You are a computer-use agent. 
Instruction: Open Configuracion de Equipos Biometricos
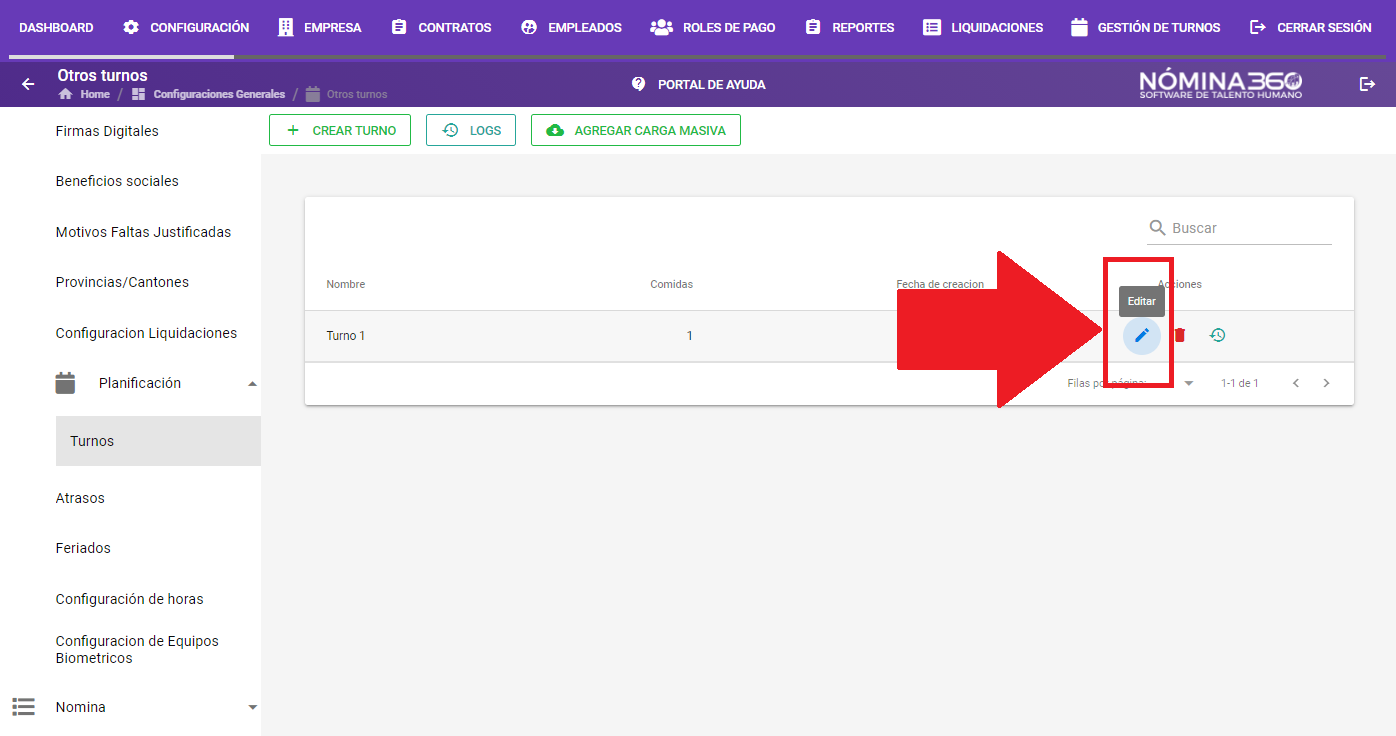point(137,650)
